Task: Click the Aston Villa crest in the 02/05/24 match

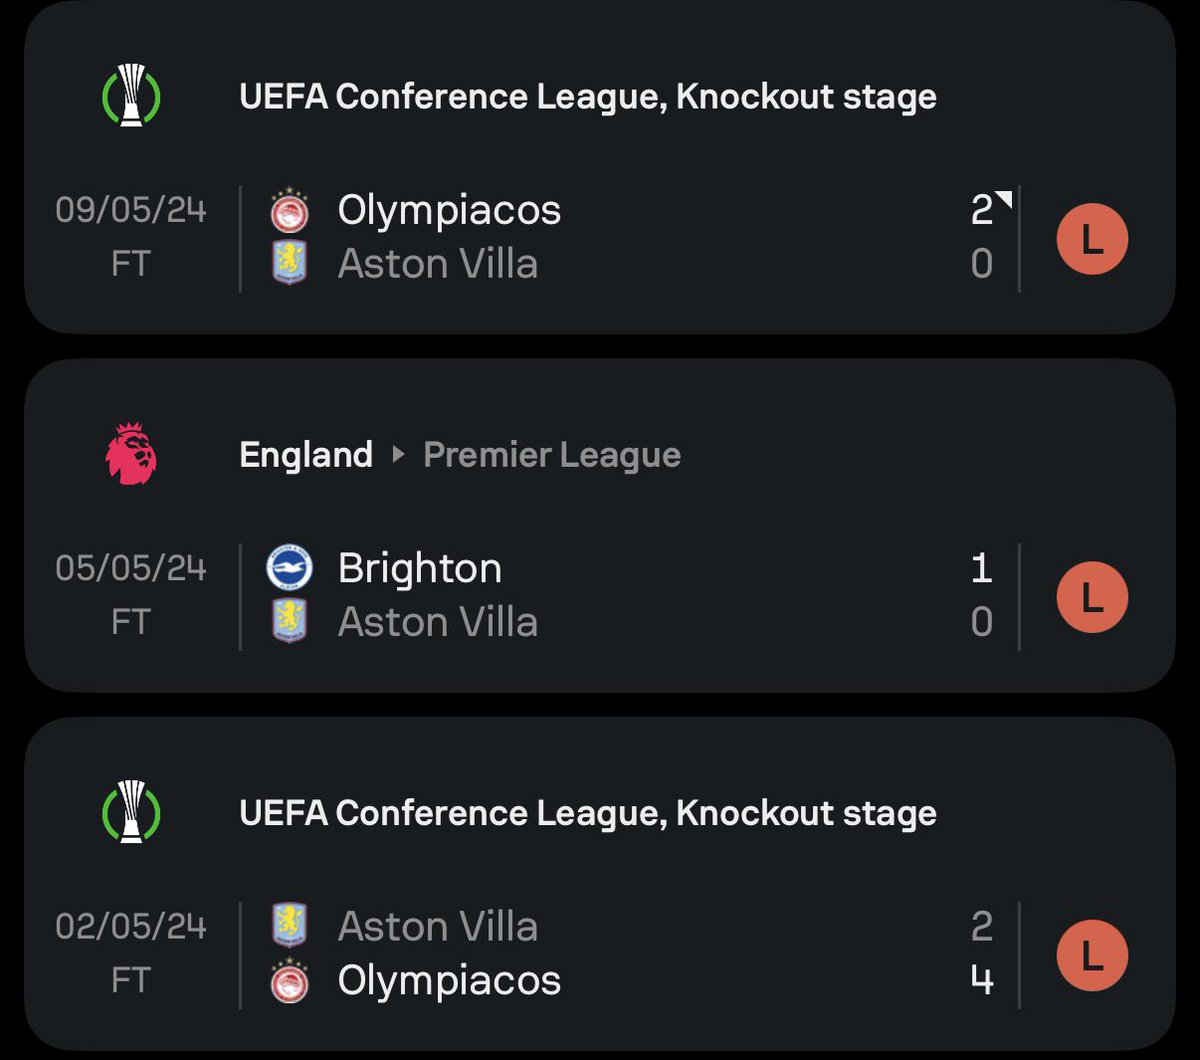Action: point(290,926)
